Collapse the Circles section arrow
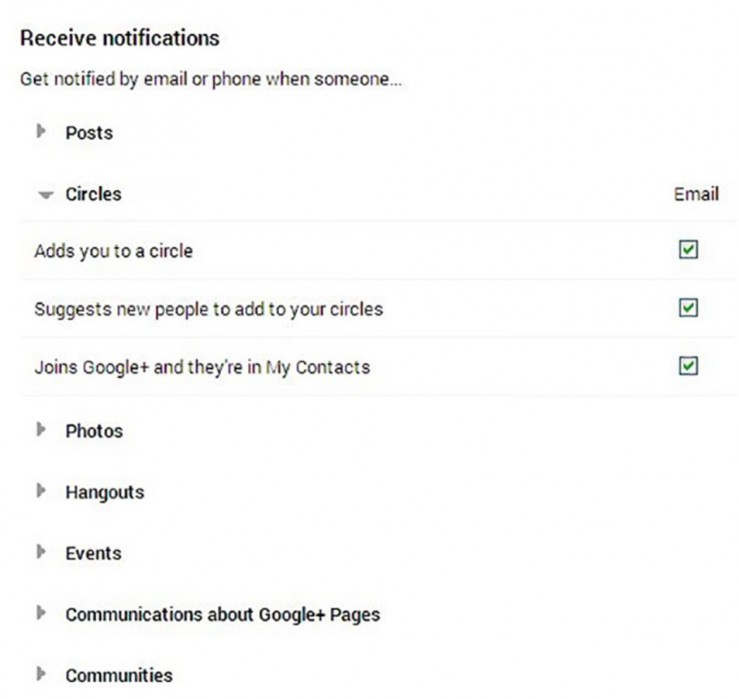The image size is (739, 699). pyautogui.click(x=46, y=195)
